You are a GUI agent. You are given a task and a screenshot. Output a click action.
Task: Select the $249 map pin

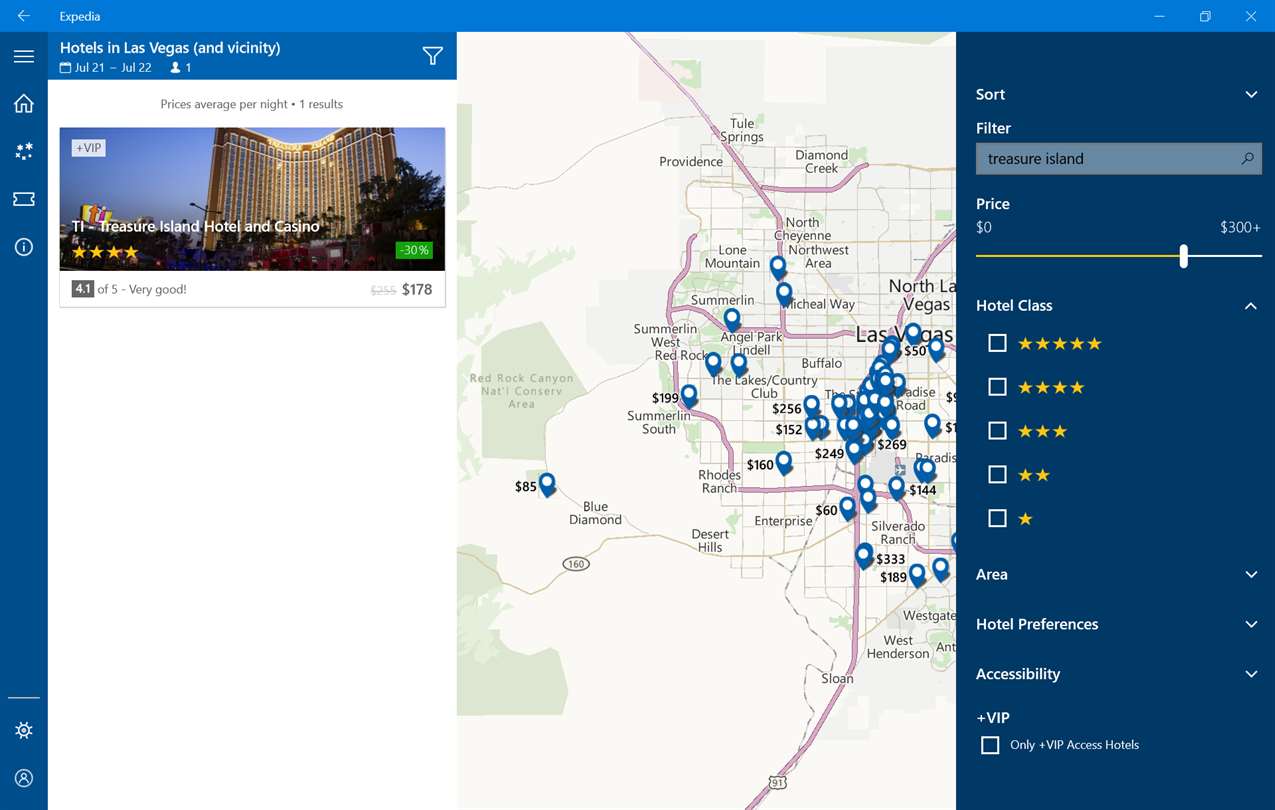tap(854, 448)
